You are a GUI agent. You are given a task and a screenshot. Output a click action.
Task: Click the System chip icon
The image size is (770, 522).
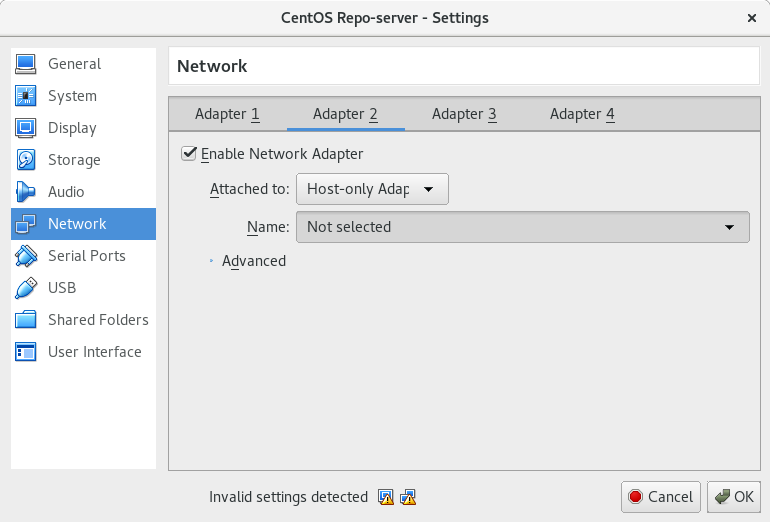(x=26, y=96)
